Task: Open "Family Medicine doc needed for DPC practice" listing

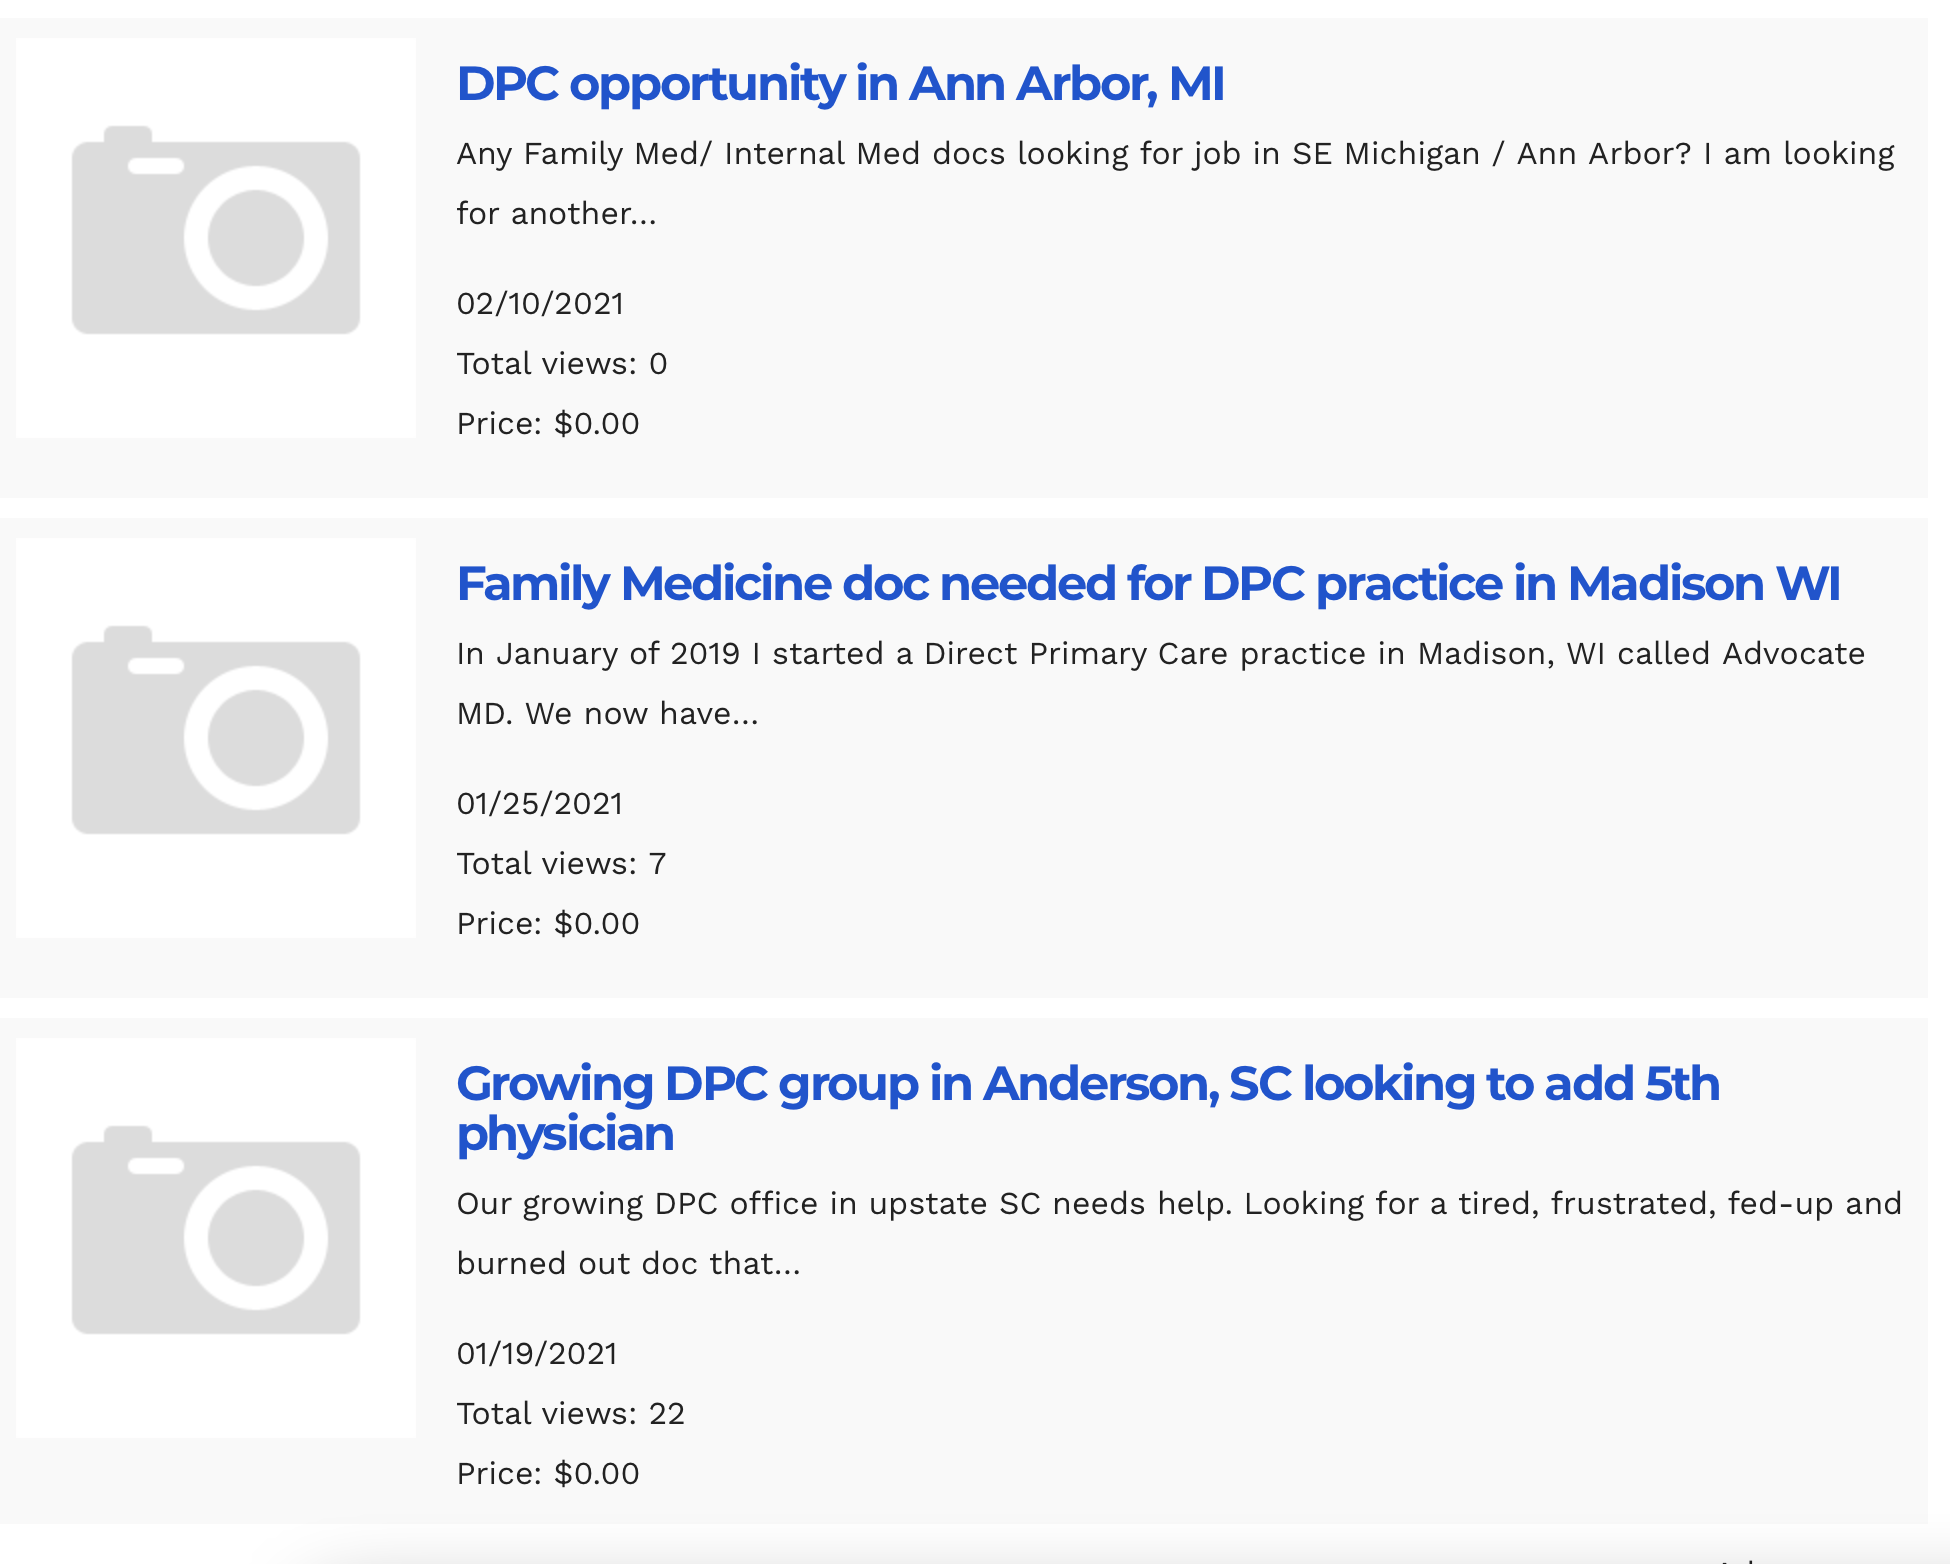Action: tap(1147, 584)
